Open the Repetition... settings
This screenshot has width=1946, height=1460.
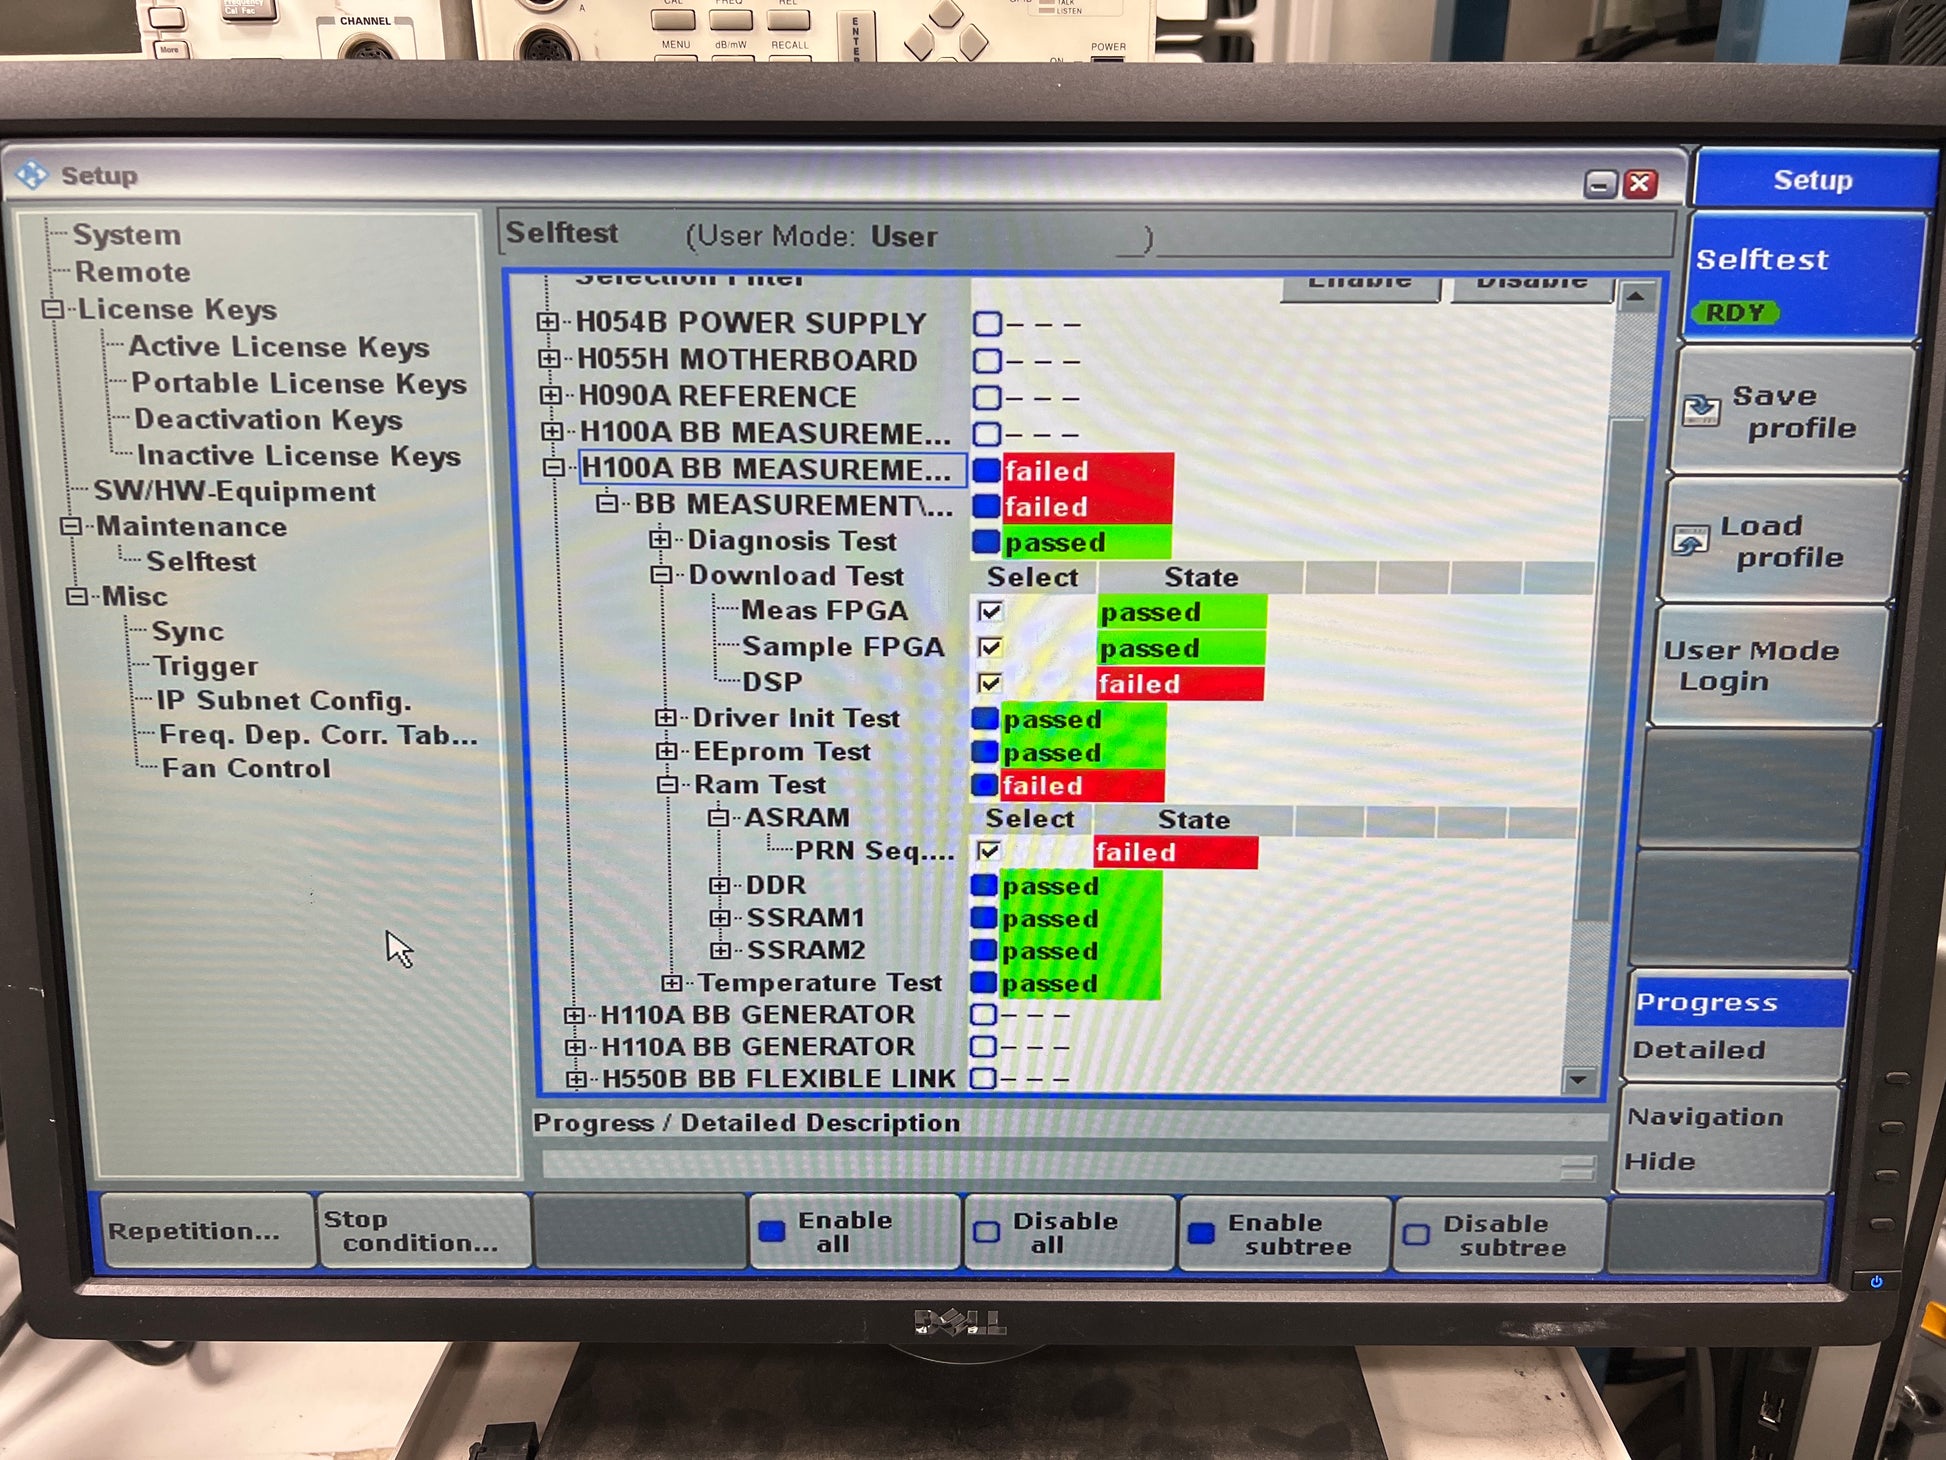pyautogui.click(x=206, y=1231)
